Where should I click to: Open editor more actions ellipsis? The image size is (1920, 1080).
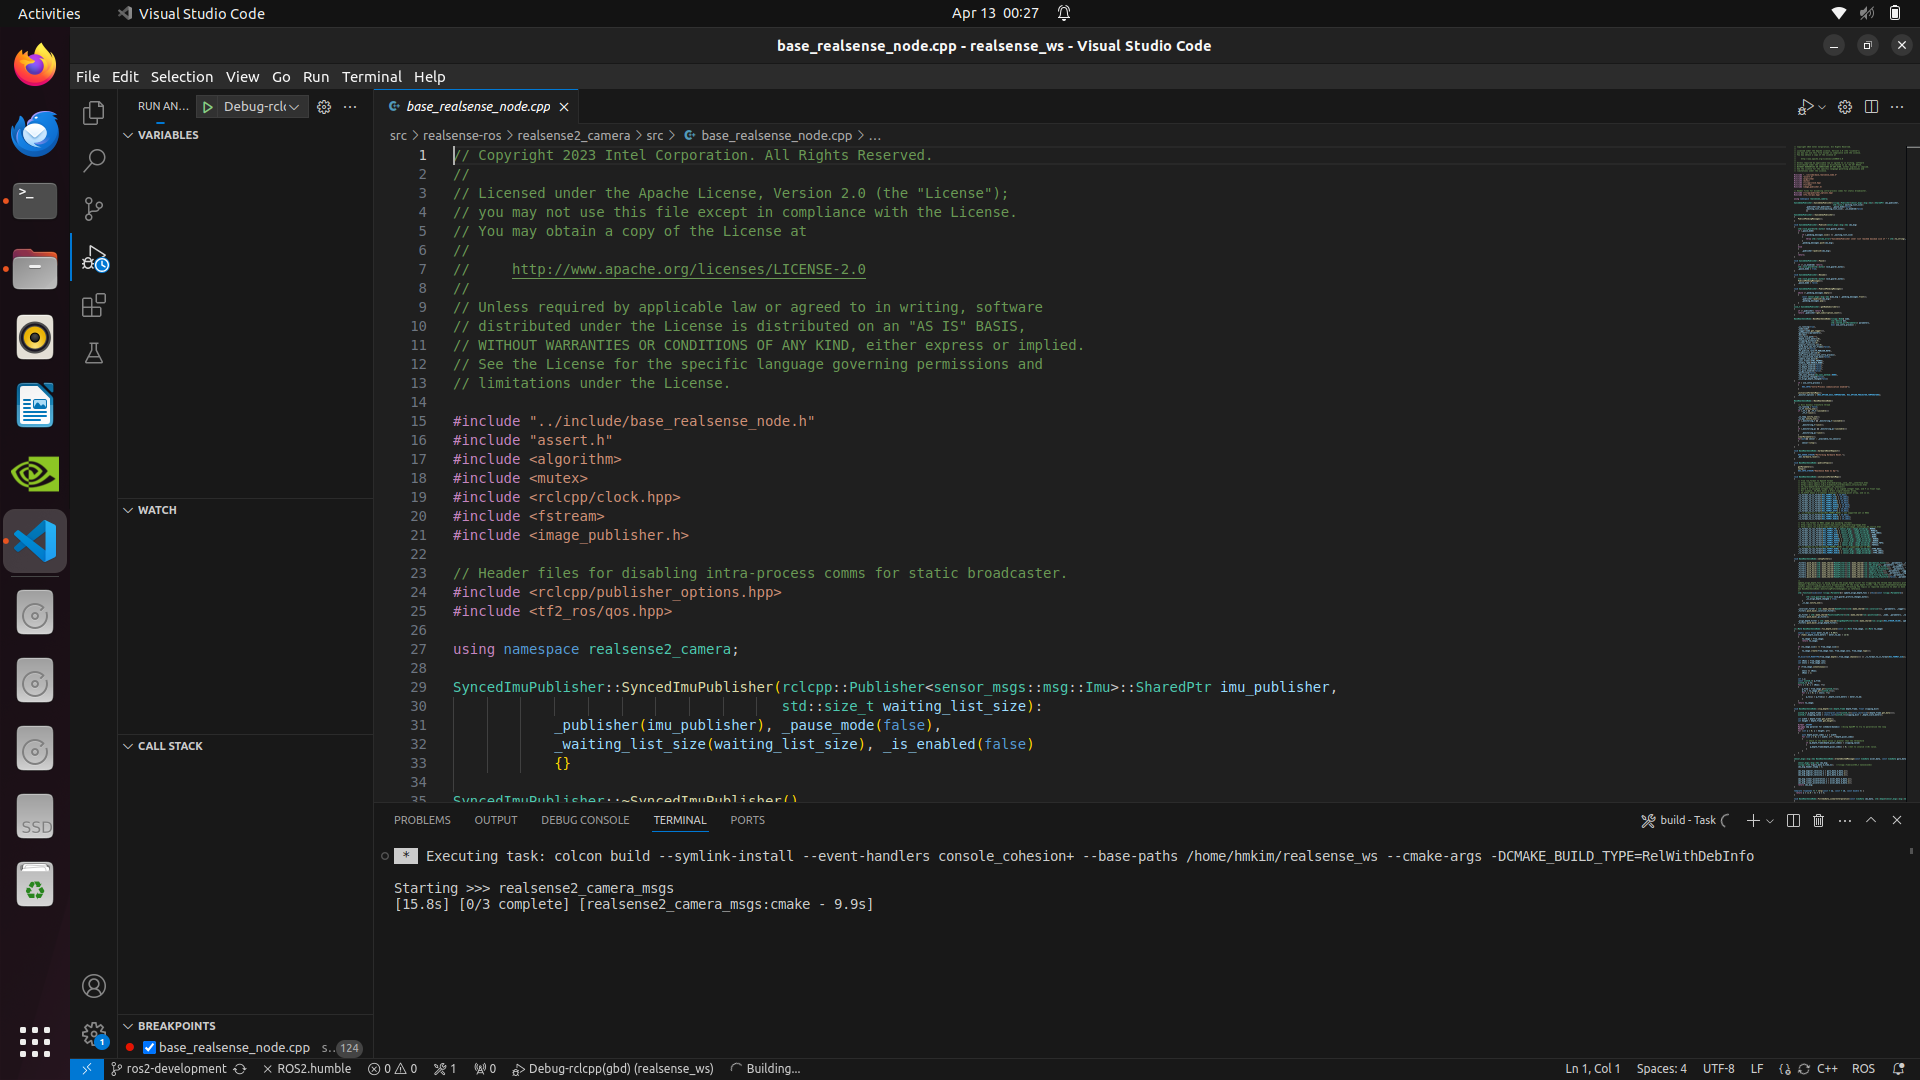click(x=1897, y=107)
